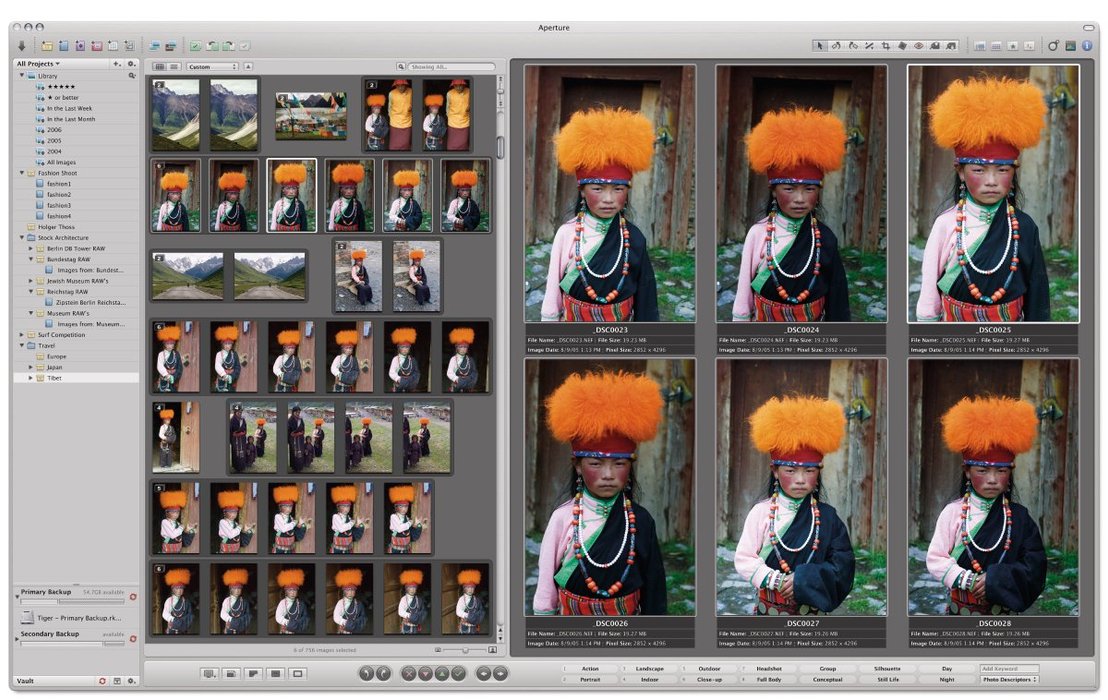Open the Loupe tool
1108x700 pixels.
[x=1054, y=46]
